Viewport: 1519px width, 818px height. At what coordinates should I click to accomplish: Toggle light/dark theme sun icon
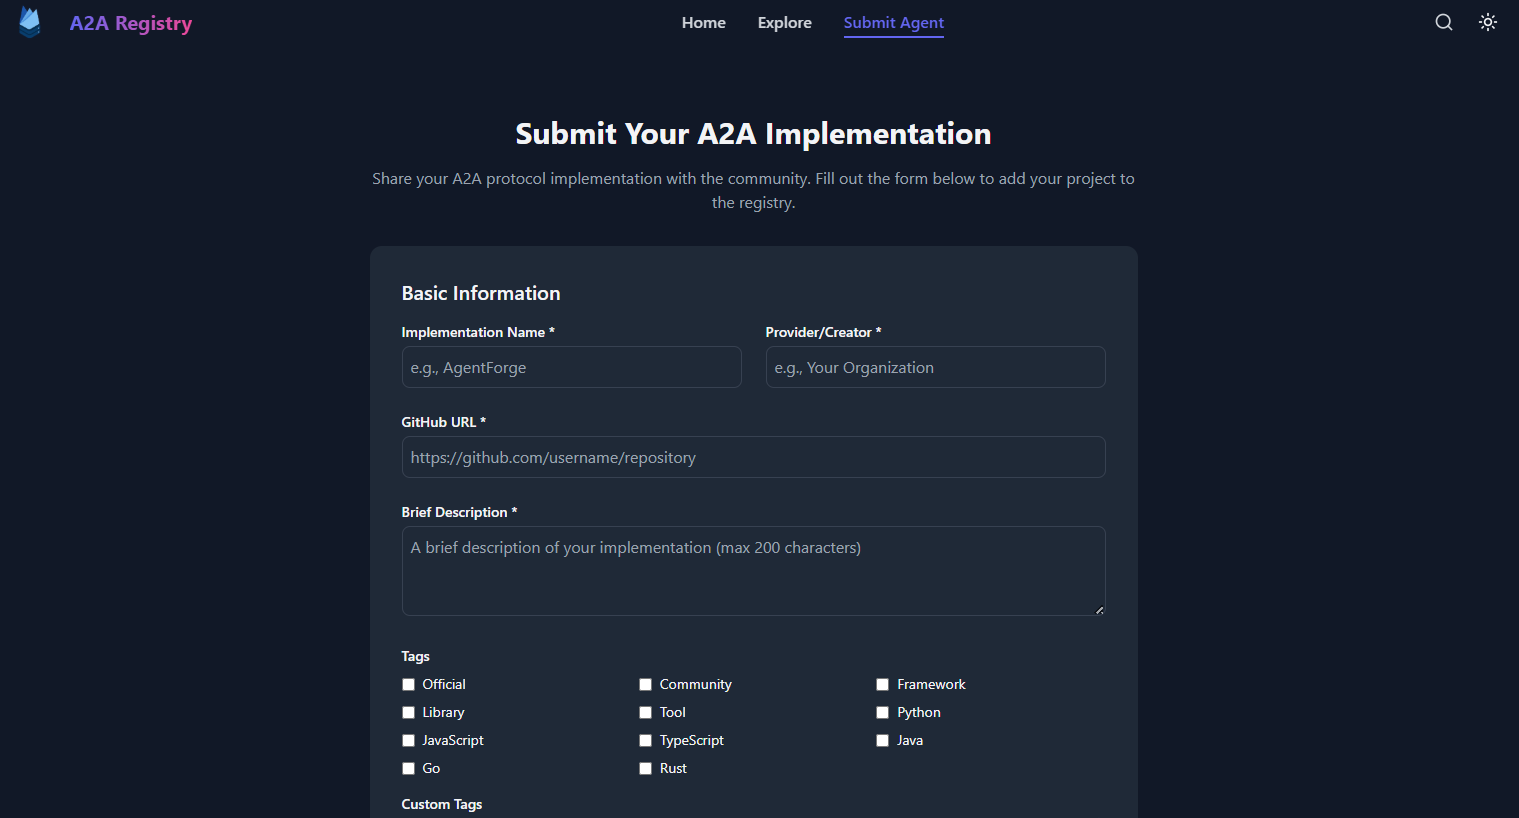tap(1488, 23)
